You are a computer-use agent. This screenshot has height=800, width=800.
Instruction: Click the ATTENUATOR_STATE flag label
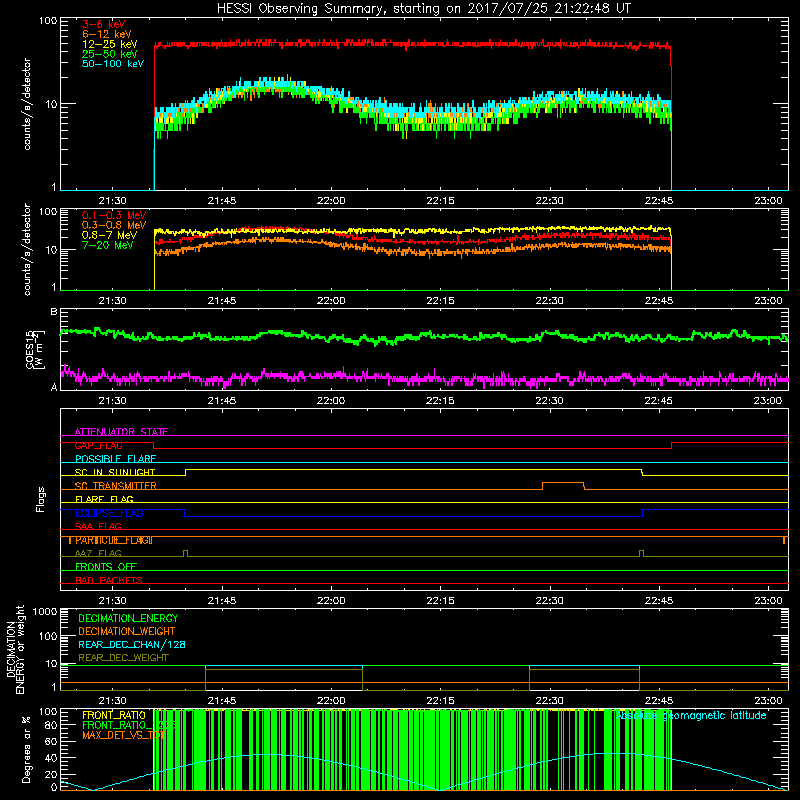121,432
